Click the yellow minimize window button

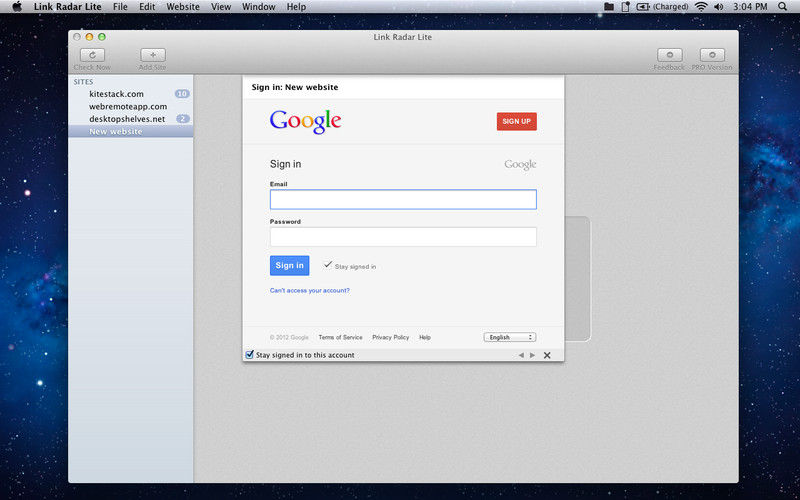(89, 37)
